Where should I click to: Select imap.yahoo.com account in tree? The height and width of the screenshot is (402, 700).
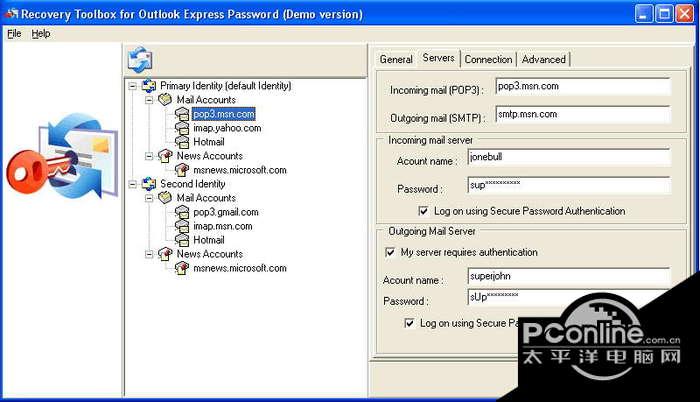pyautogui.click(x=227, y=128)
